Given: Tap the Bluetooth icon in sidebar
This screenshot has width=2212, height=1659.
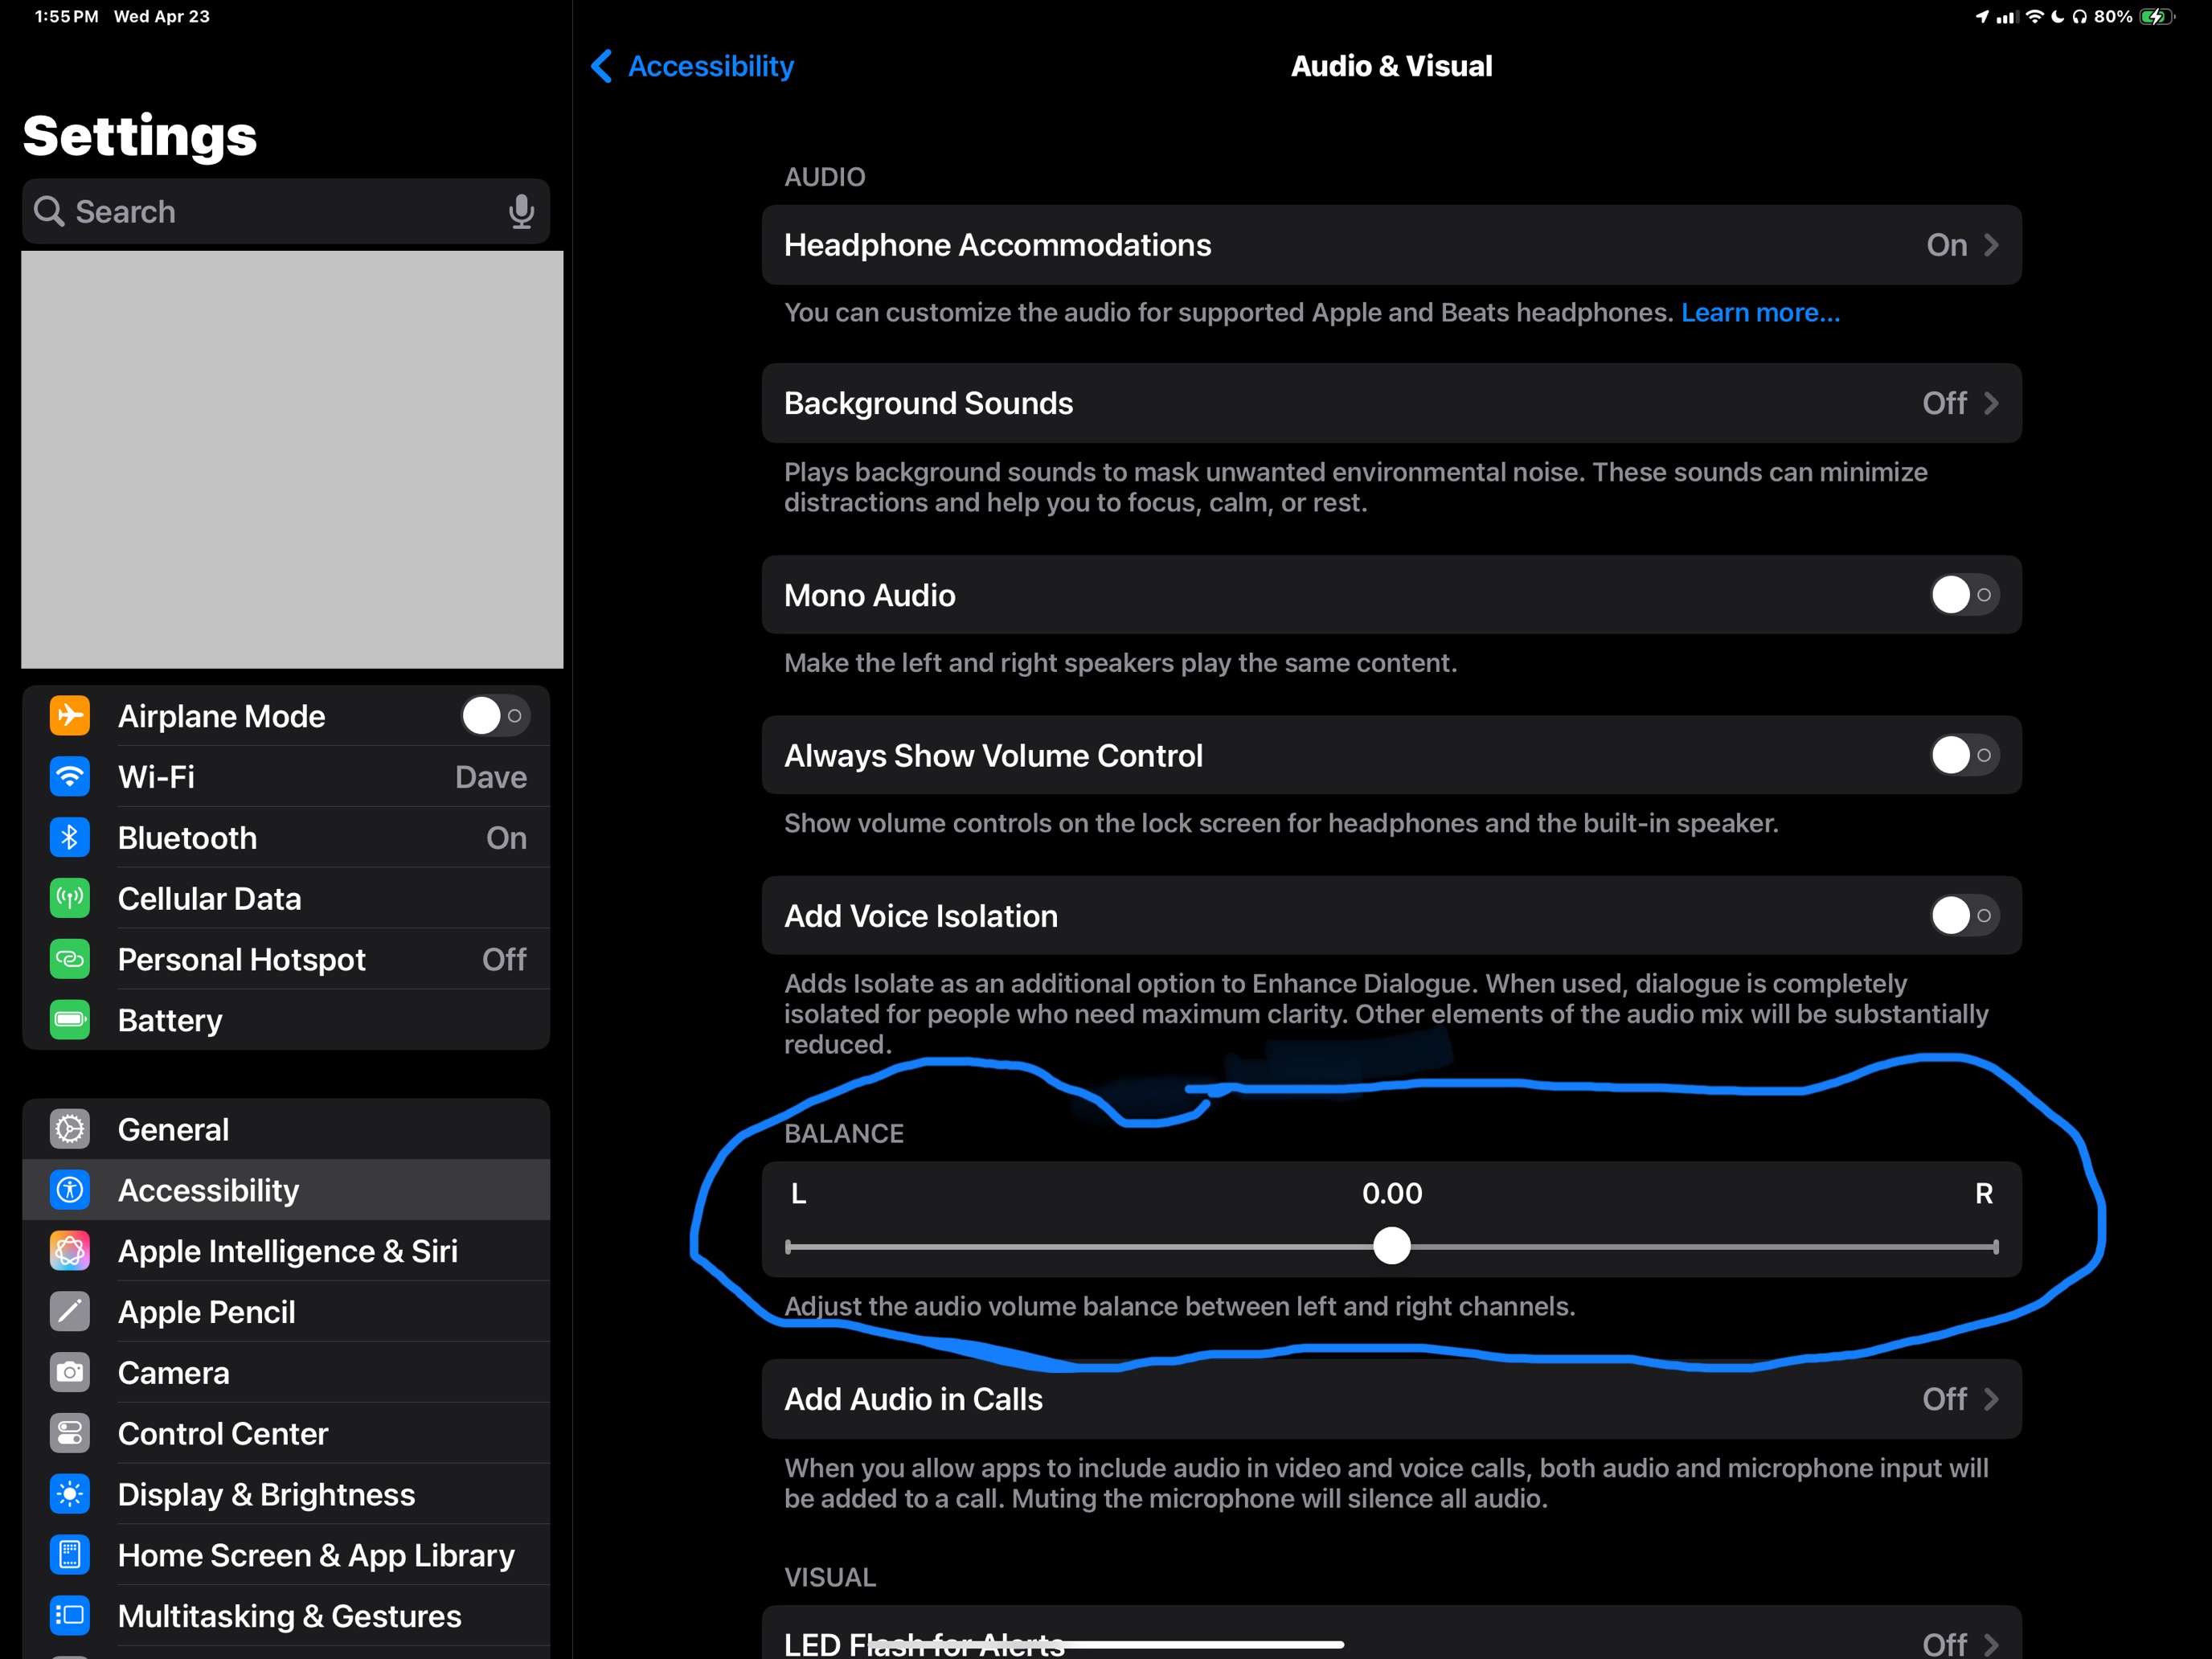Looking at the screenshot, I should click(70, 838).
